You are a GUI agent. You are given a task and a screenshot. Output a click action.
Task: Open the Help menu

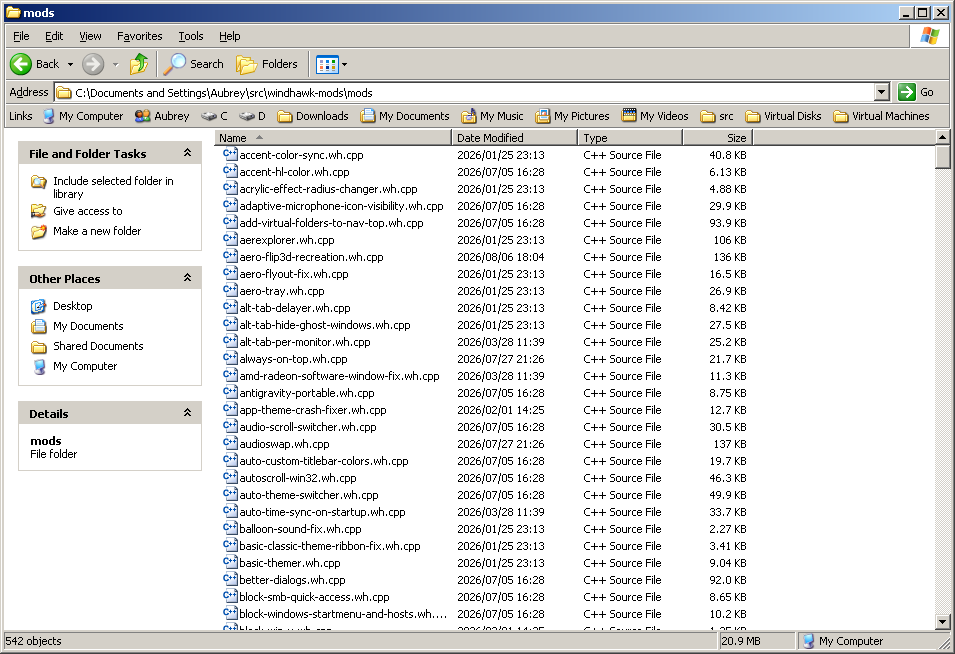click(230, 36)
